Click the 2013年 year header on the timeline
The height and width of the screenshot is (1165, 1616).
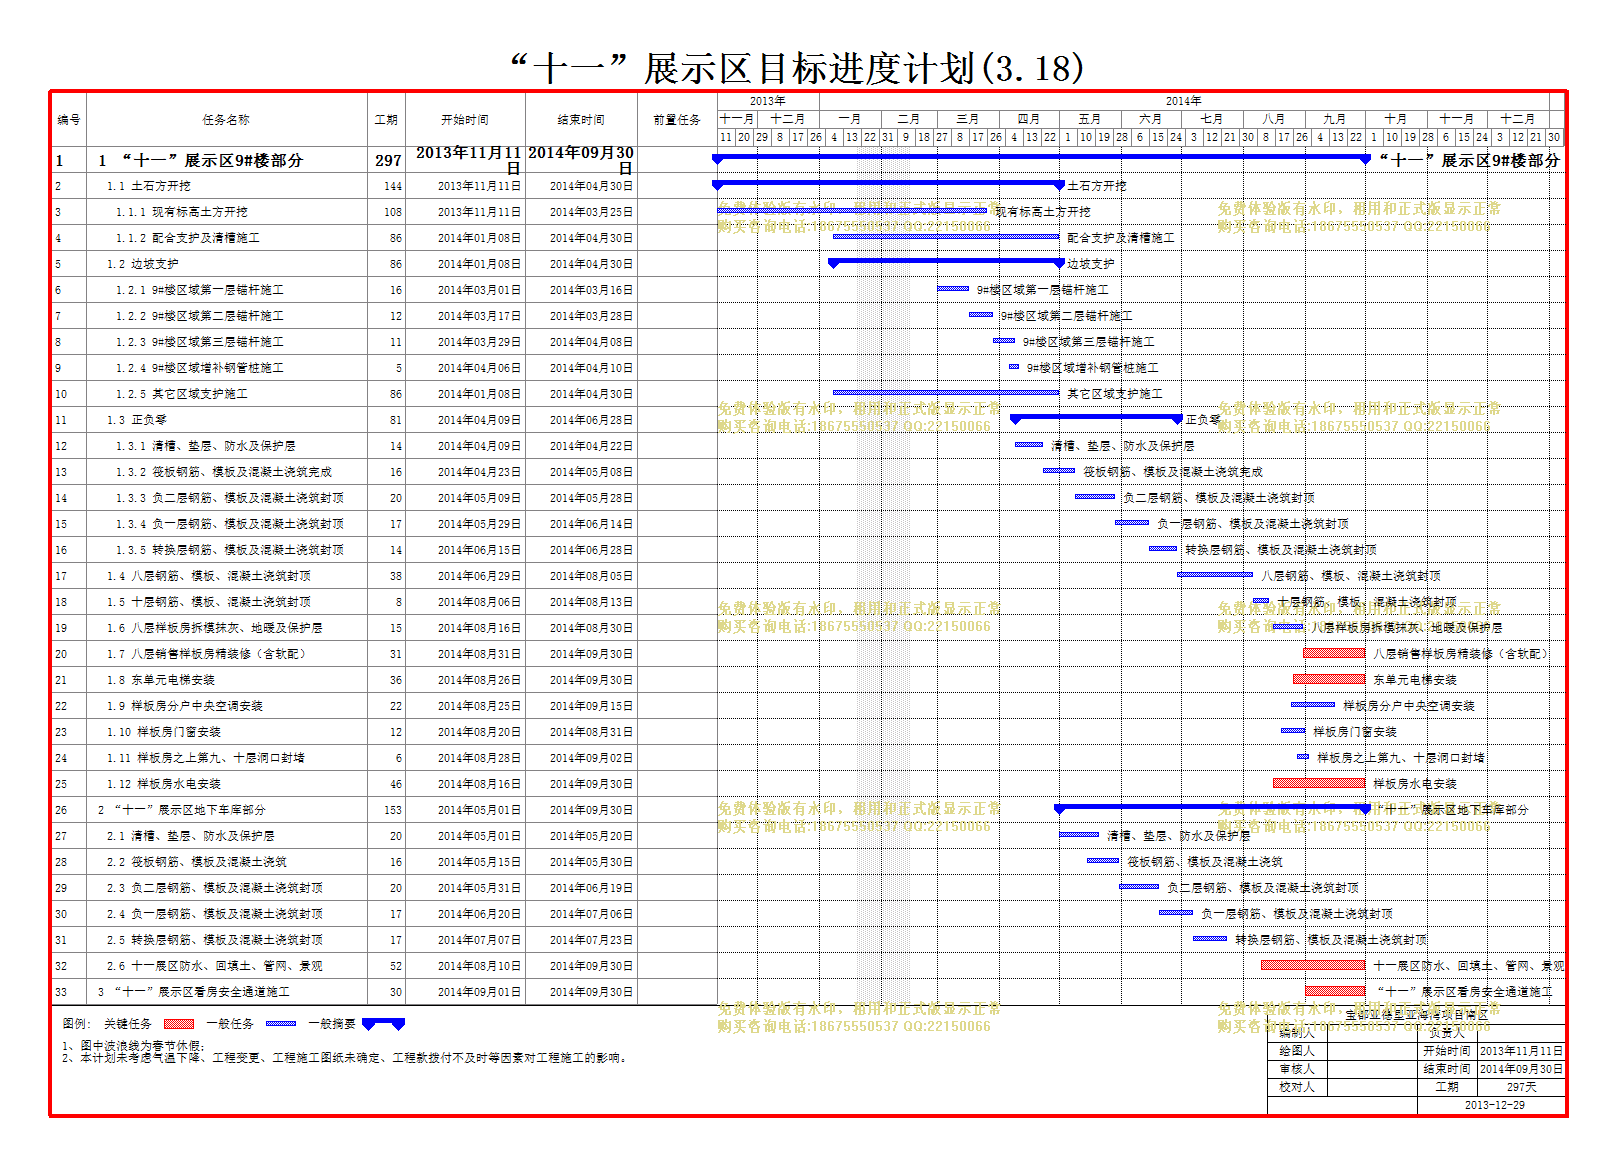point(768,101)
